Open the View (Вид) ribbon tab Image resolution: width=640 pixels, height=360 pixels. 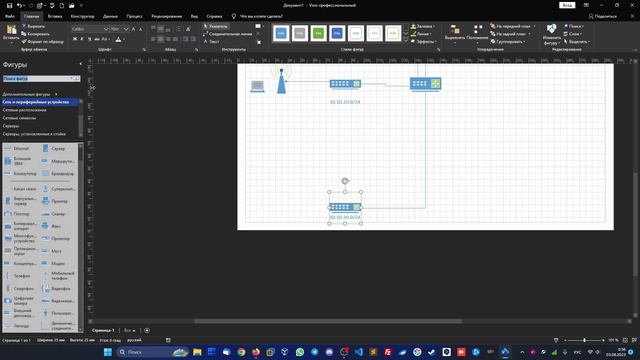(194, 16)
